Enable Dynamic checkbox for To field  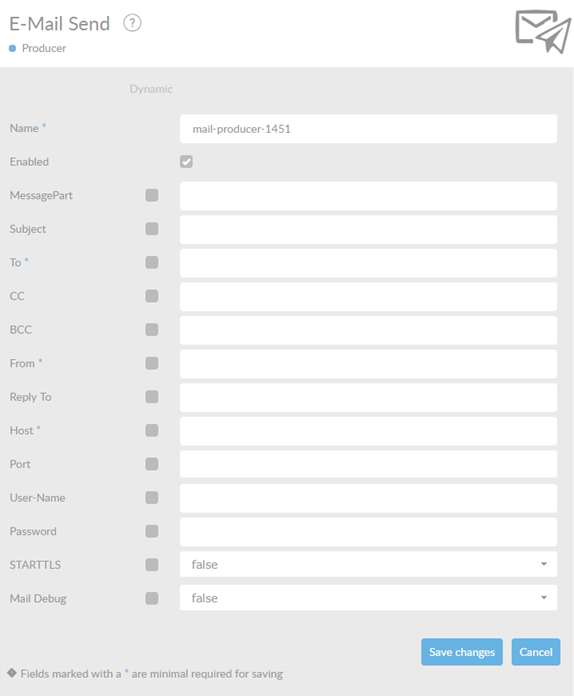[x=152, y=262]
